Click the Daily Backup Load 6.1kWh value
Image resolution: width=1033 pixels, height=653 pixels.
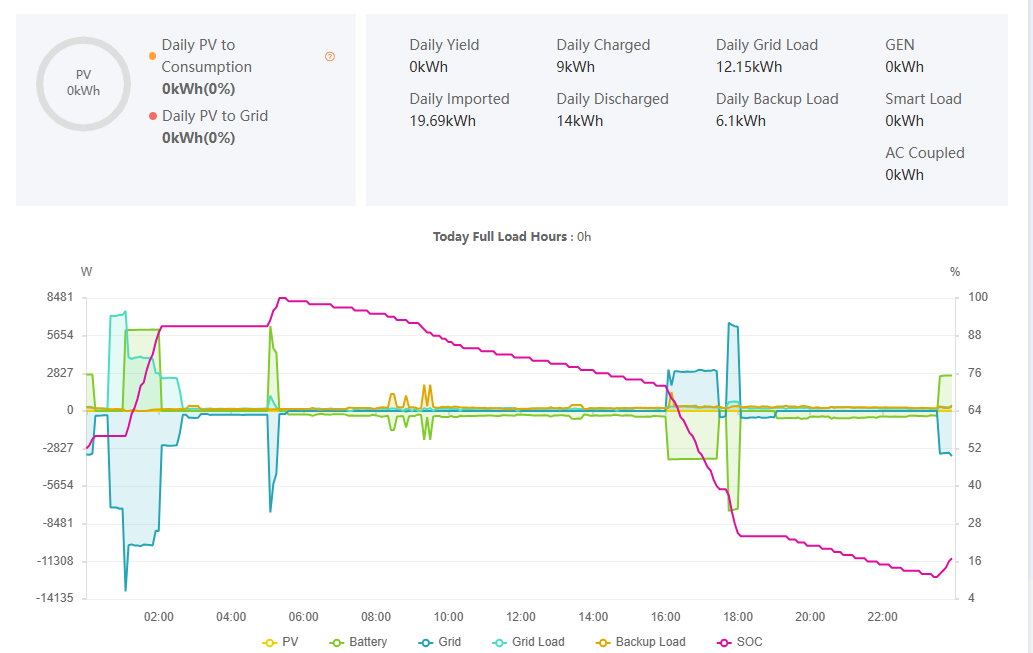[740, 121]
